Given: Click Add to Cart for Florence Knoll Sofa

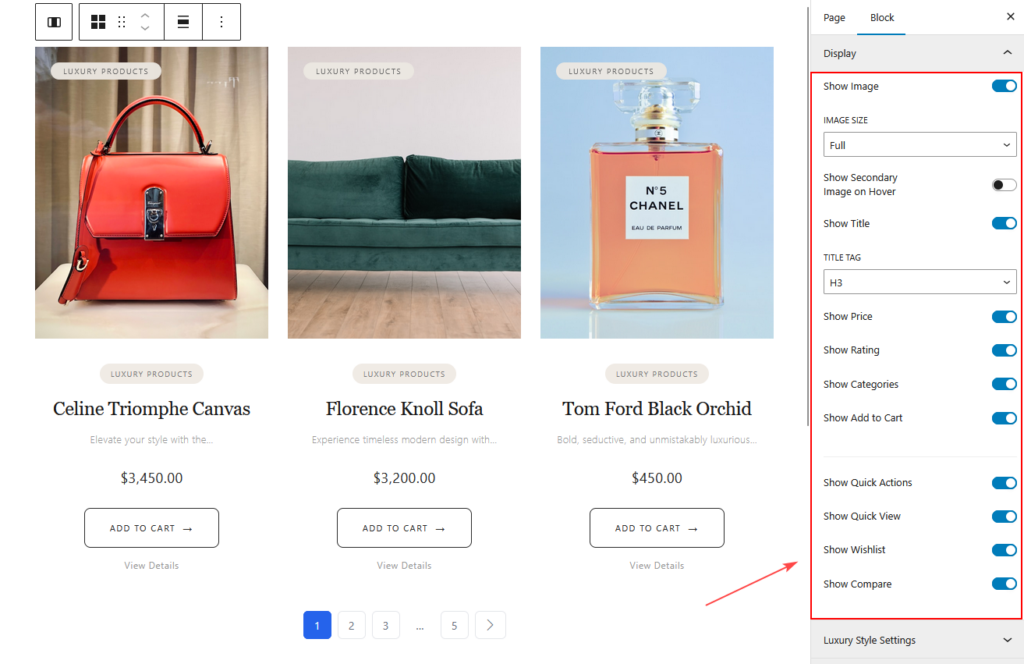Looking at the screenshot, I should click(x=404, y=528).
